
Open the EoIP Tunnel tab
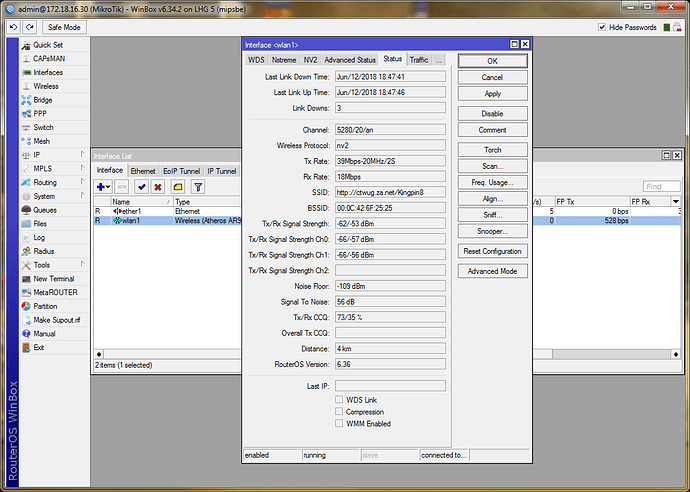click(x=181, y=171)
